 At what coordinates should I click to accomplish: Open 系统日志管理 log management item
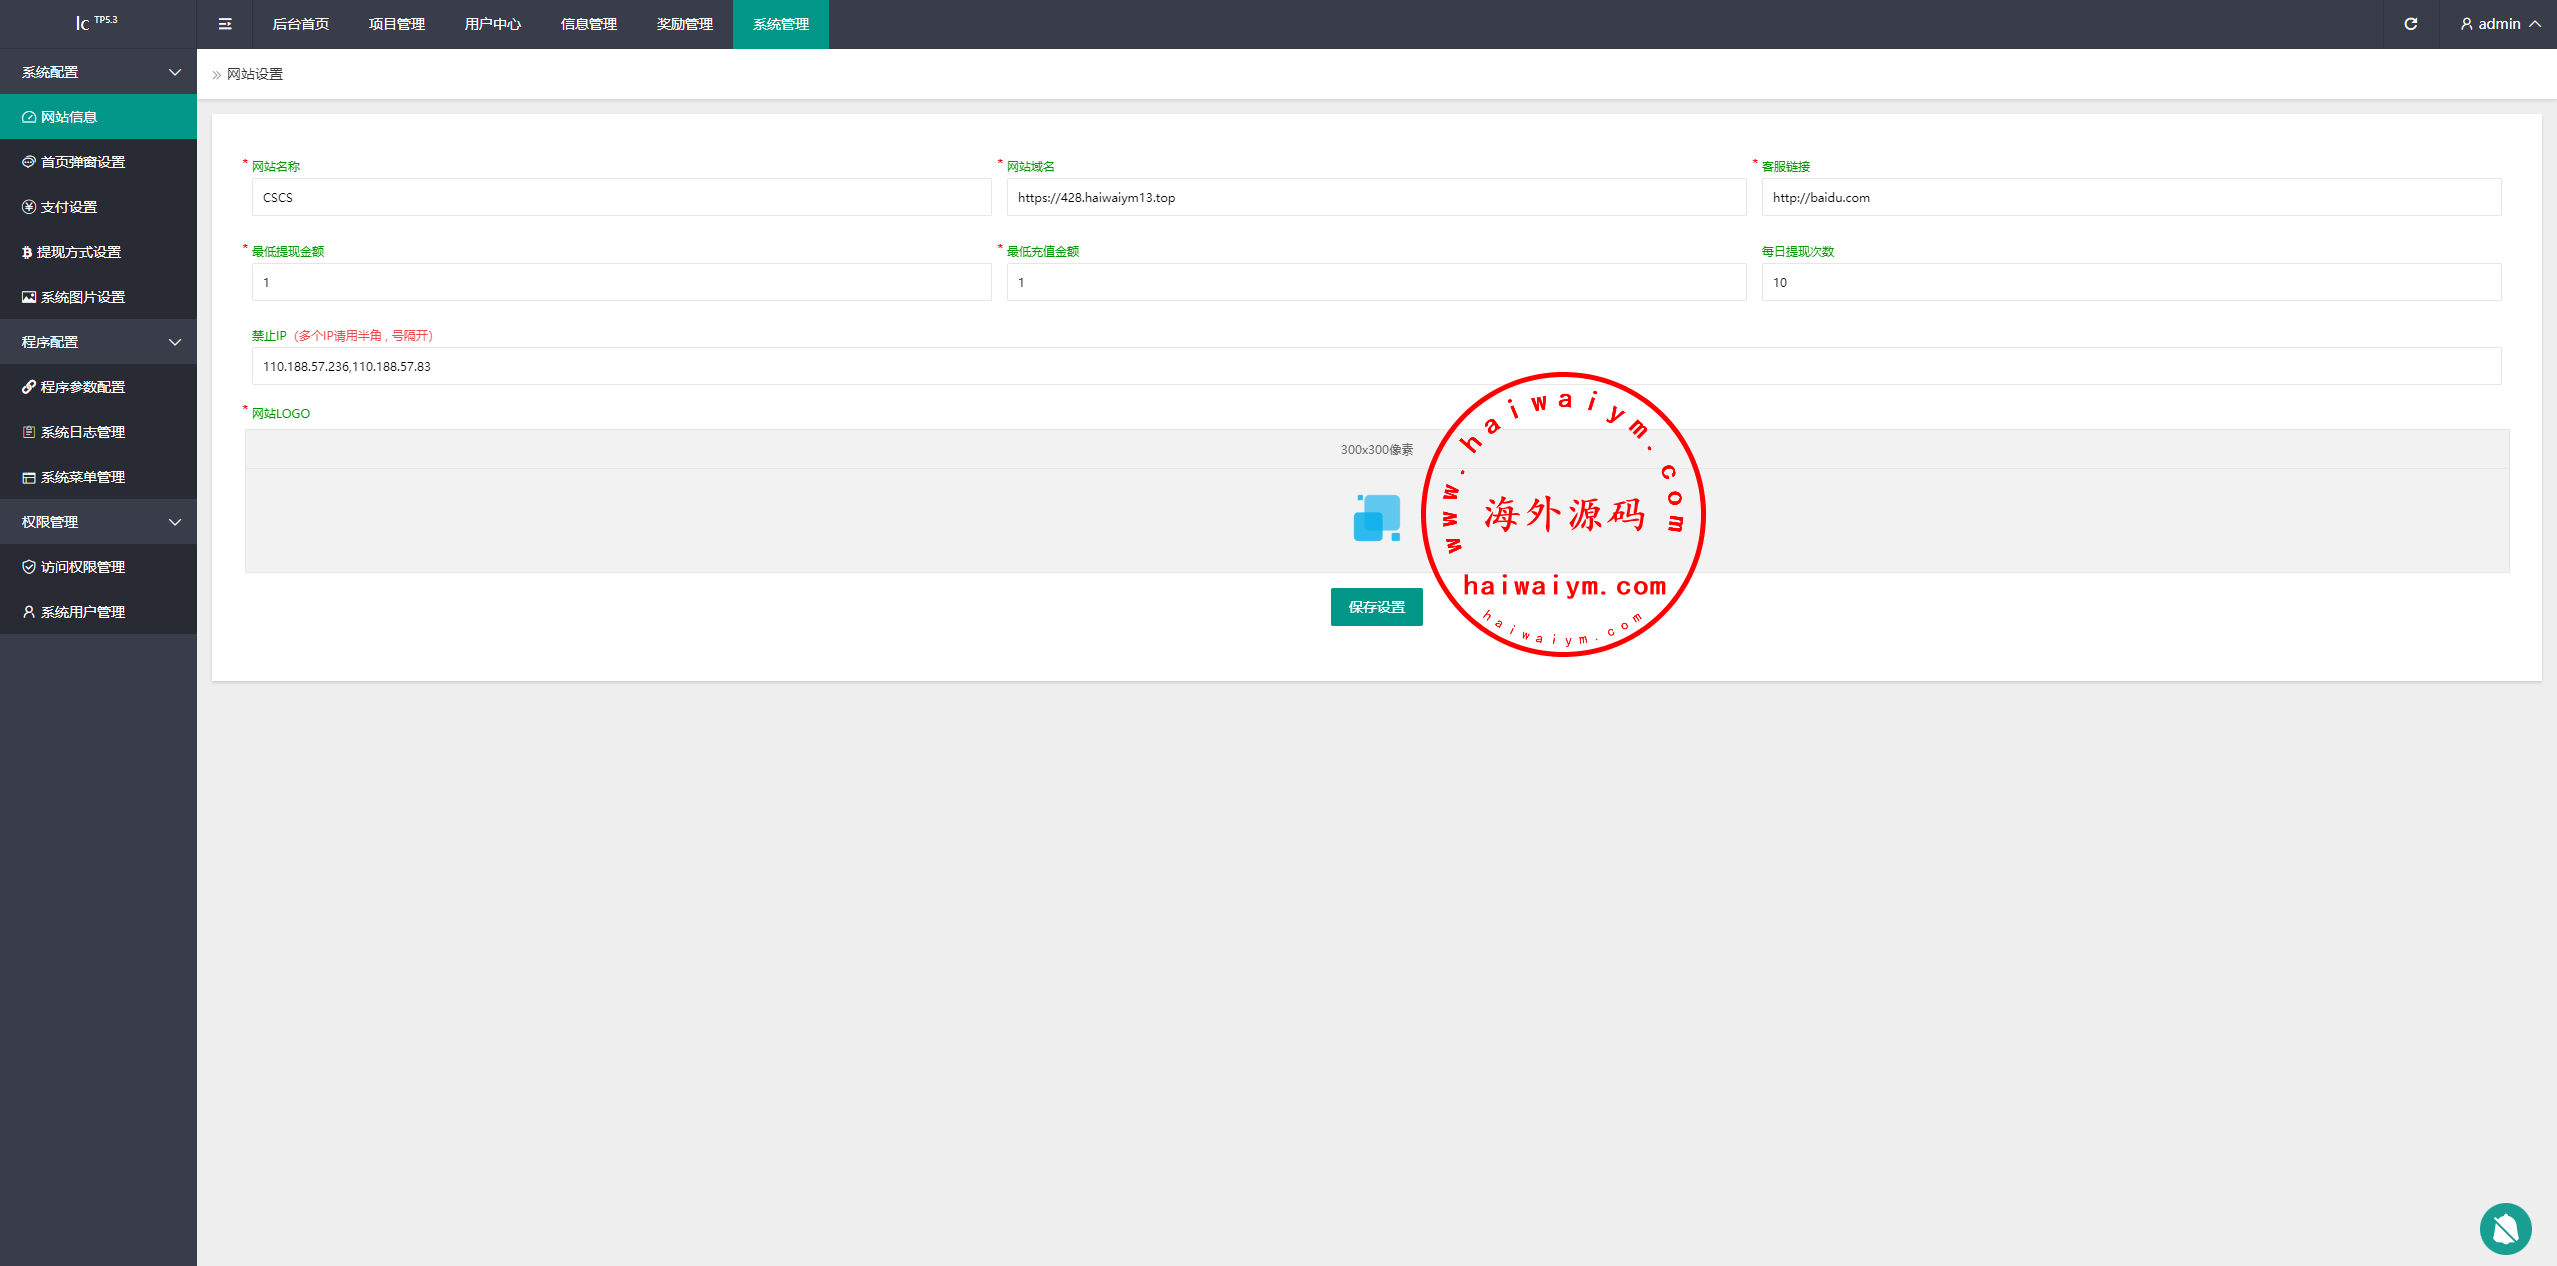click(x=82, y=432)
